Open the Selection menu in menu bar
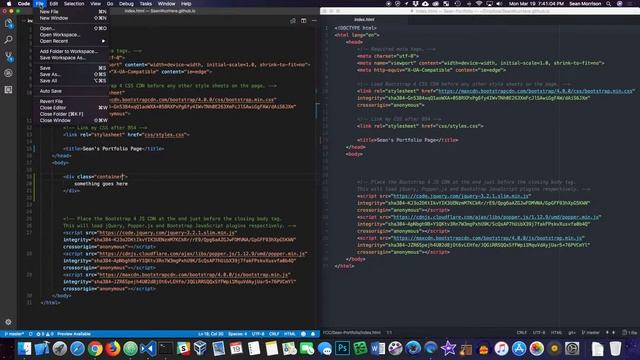640x360 pixels. (x=74, y=4)
